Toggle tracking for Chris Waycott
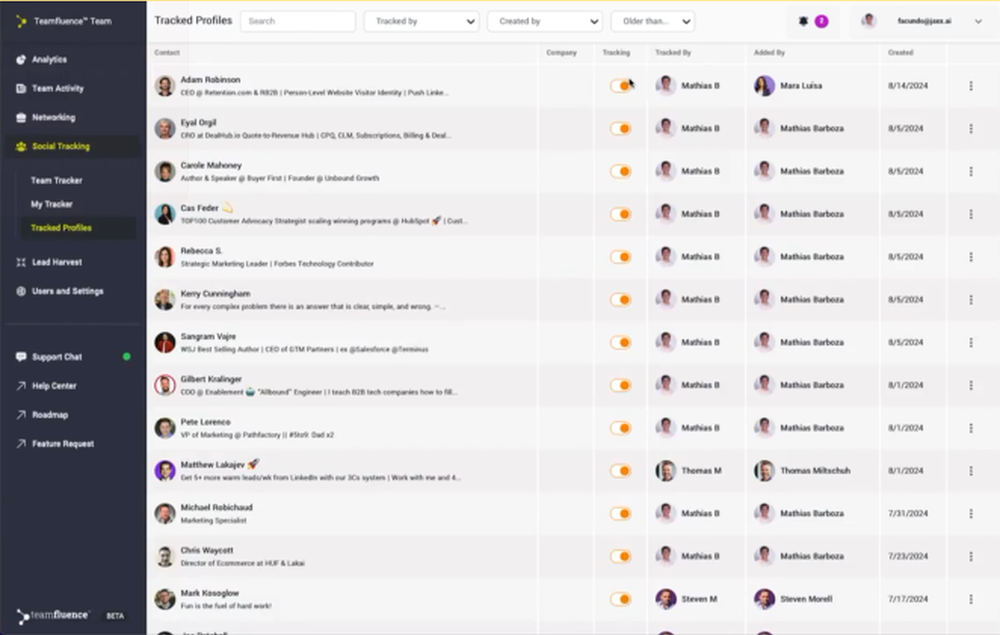Screen dimensions: 1000x635 tap(621, 556)
